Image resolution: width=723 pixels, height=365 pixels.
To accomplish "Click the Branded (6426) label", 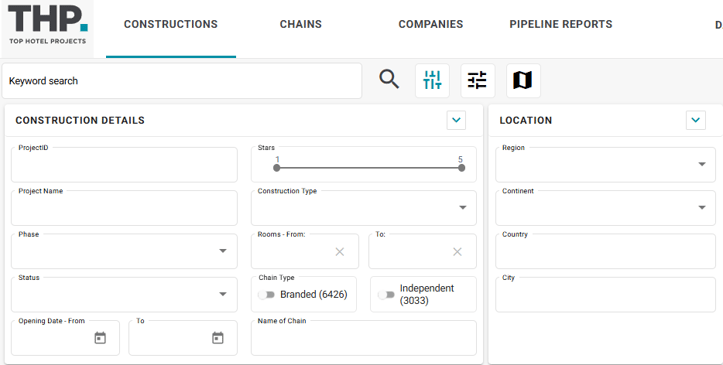I will pos(314,294).
